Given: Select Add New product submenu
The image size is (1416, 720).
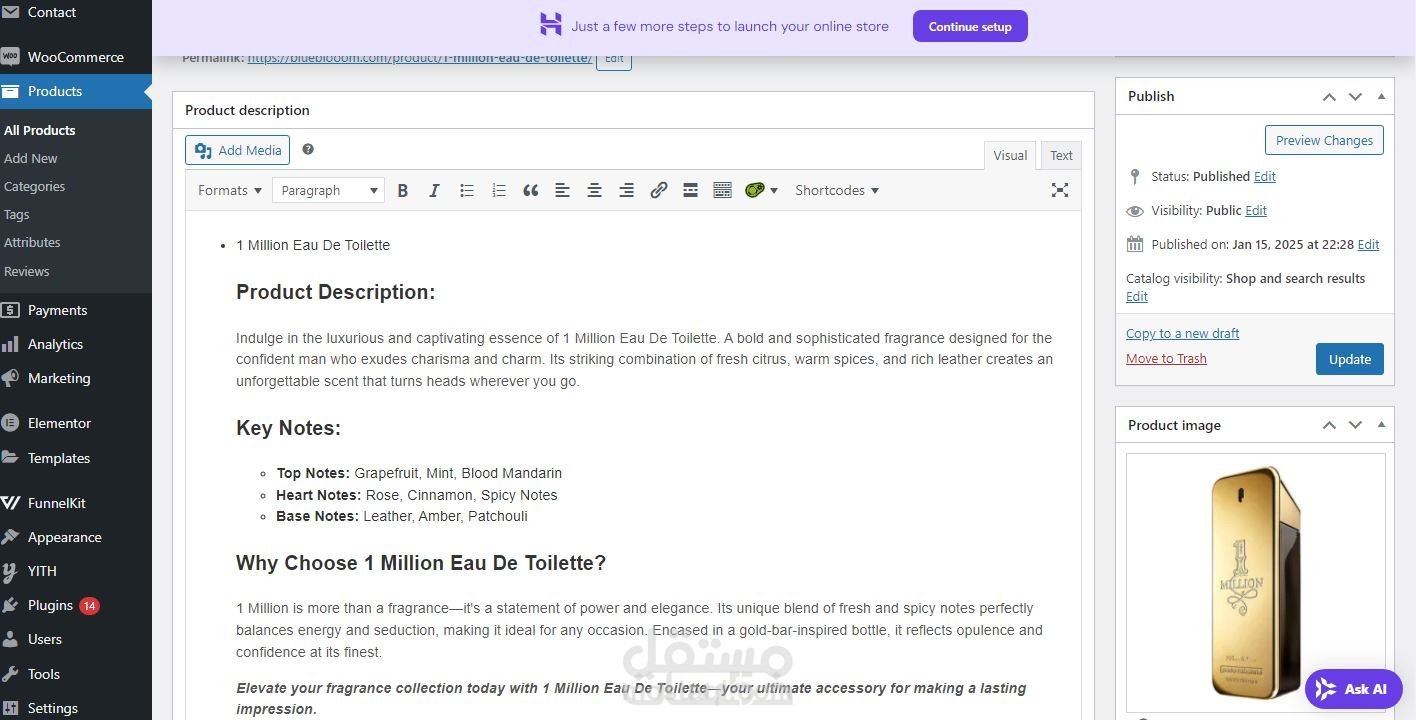Looking at the screenshot, I should 31,158.
